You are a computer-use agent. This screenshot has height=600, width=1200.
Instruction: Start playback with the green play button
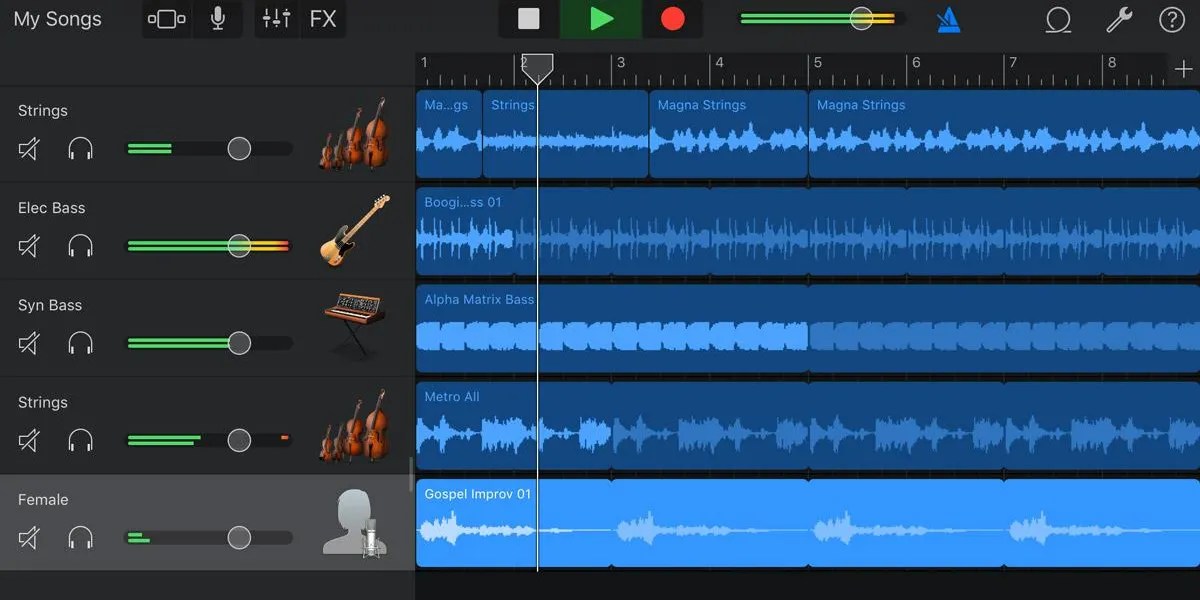[x=601, y=19]
